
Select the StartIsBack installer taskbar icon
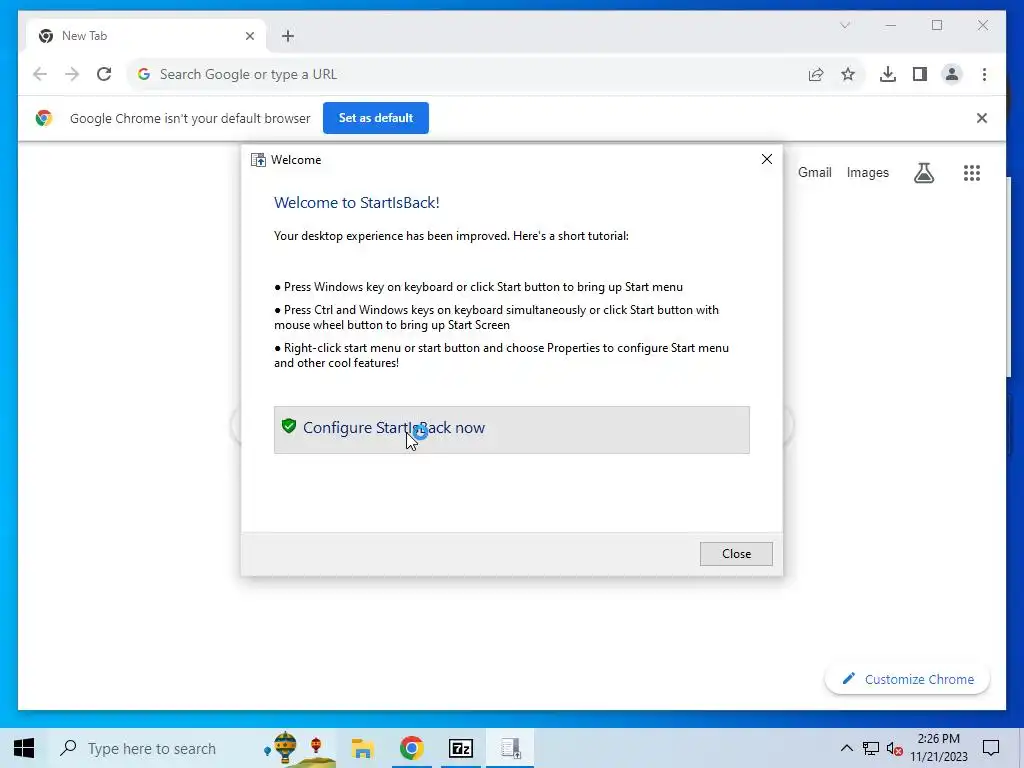[x=510, y=748]
